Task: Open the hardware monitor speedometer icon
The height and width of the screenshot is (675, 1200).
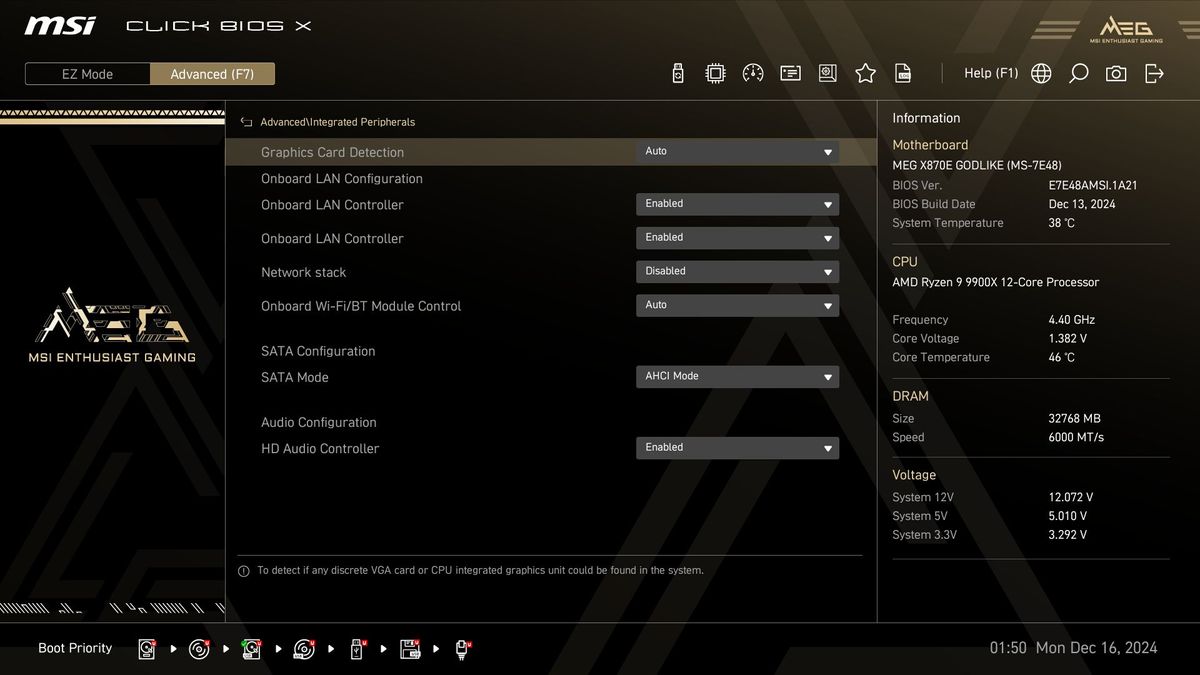Action: click(x=753, y=73)
